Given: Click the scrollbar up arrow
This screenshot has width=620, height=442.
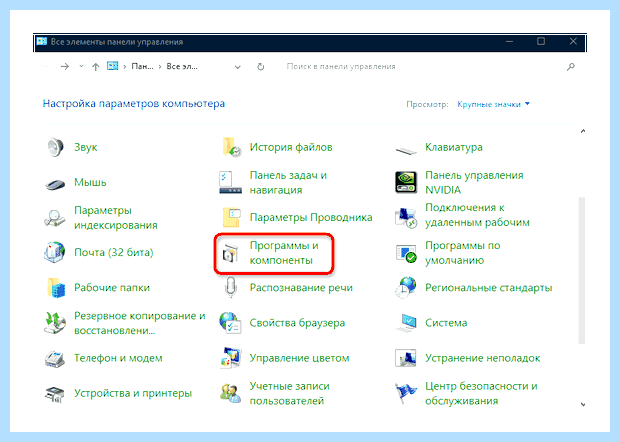Looking at the screenshot, I should [x=583, y=131].
